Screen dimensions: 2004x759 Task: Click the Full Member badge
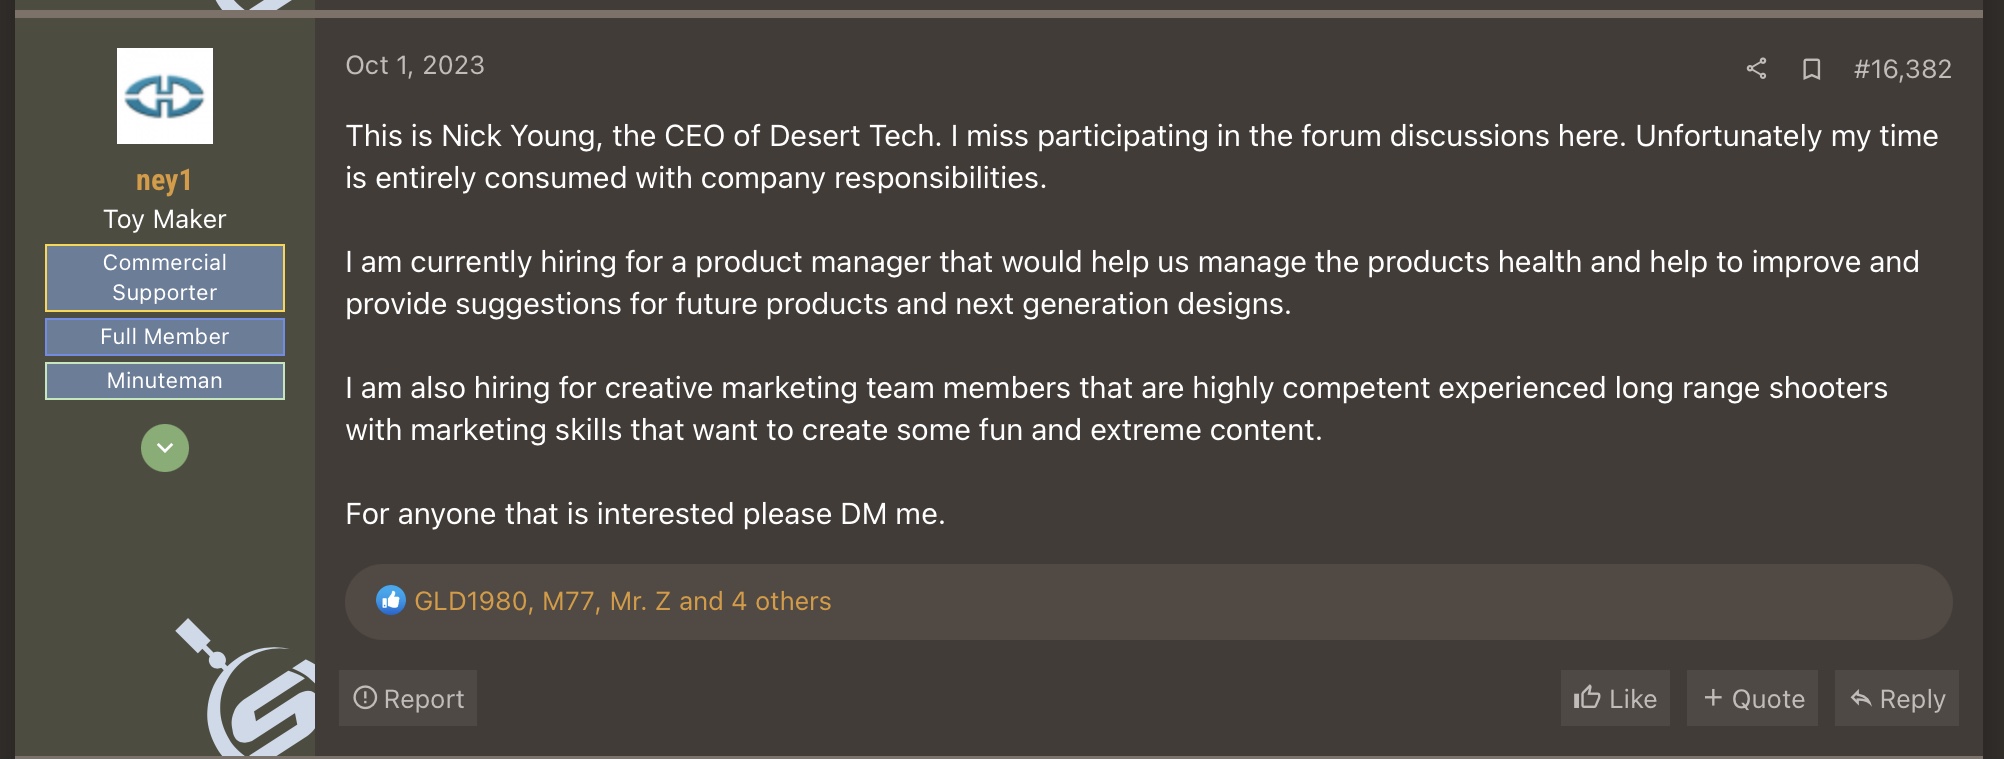(165, 337)
